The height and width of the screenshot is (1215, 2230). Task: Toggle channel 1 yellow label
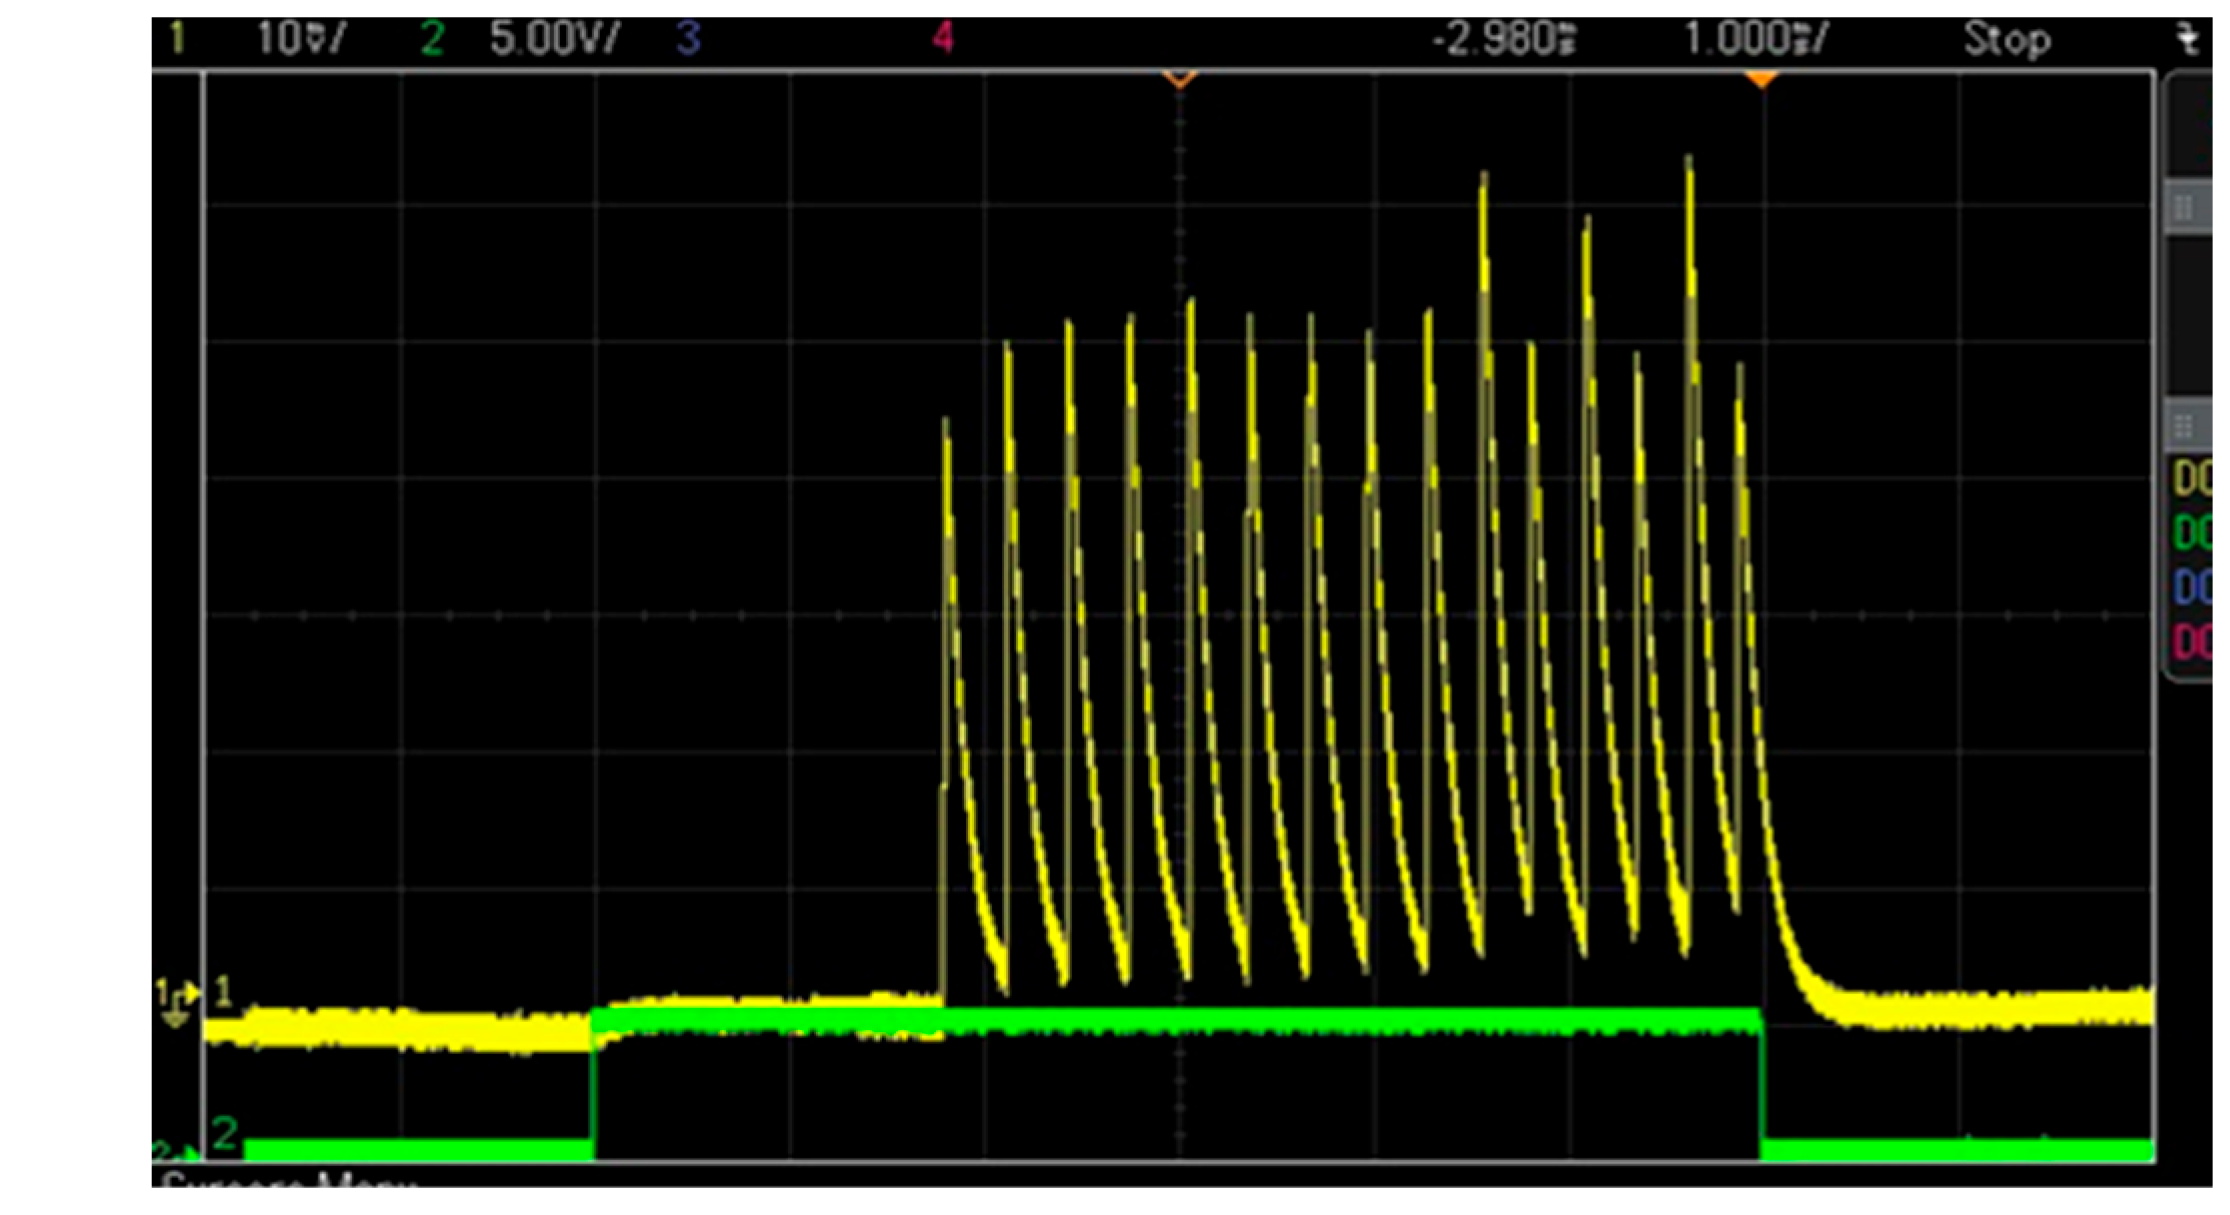pos(178,39)
